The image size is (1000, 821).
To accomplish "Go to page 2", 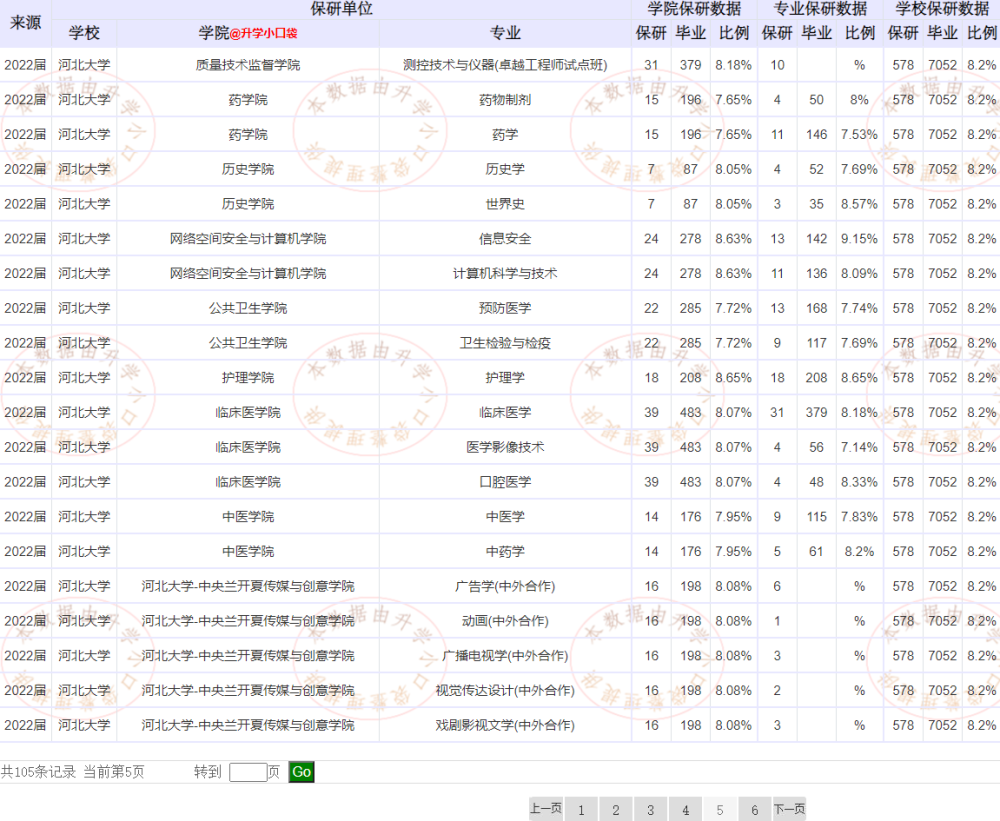I will coord(615,810).
